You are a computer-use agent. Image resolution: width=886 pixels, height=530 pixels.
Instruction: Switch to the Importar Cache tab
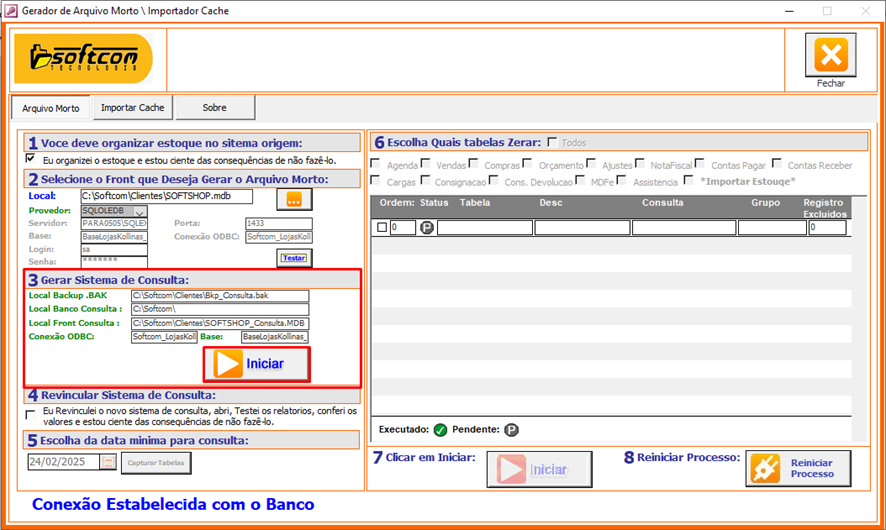pyautogui.click(x=133, y=107)
